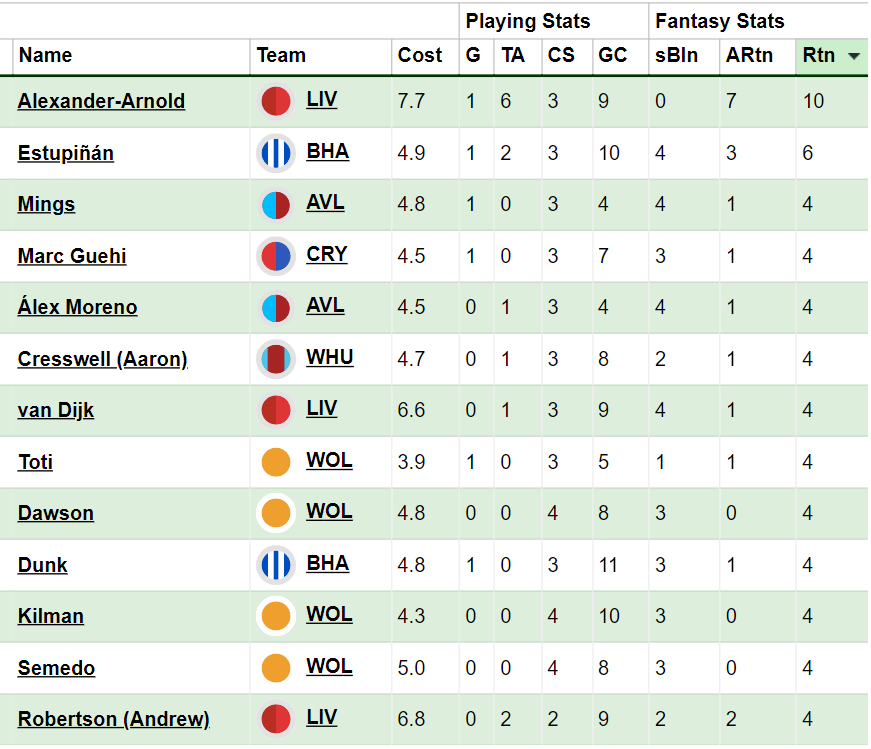Open the Kilman player link
This screenshot has width=871, height=749.
pyautogui.click(x=51, y=616)
